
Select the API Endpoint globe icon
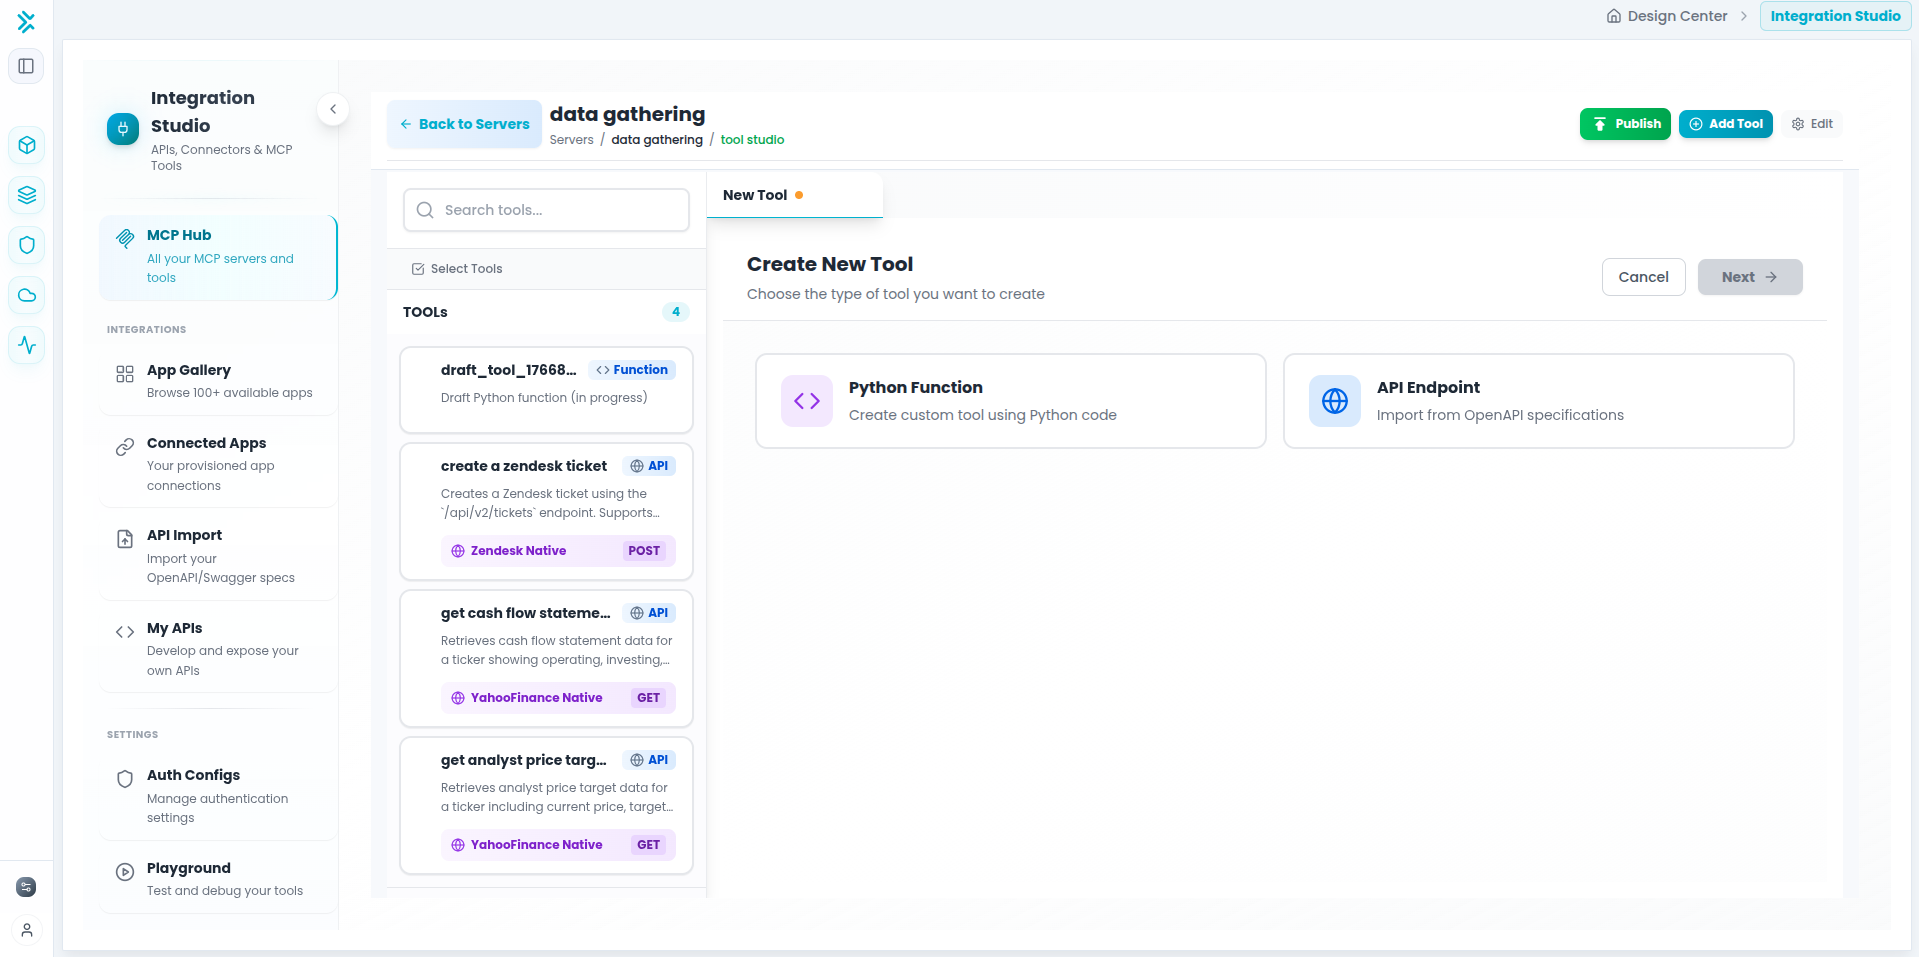point(1334,401)
